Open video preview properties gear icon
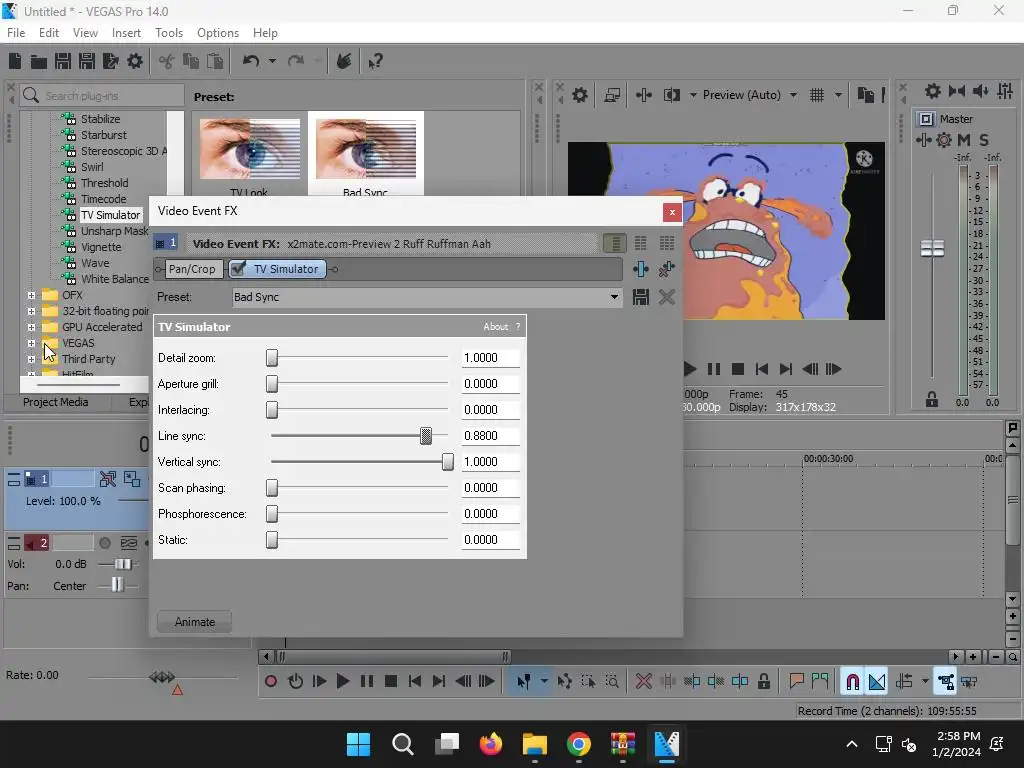 point(579,95)
